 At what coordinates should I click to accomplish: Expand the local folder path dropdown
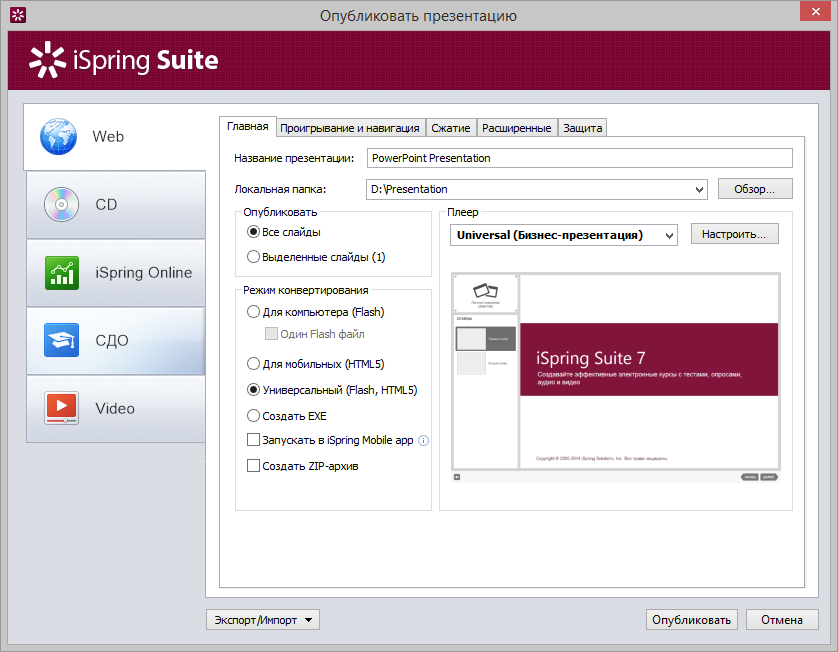tap(699, 189)
